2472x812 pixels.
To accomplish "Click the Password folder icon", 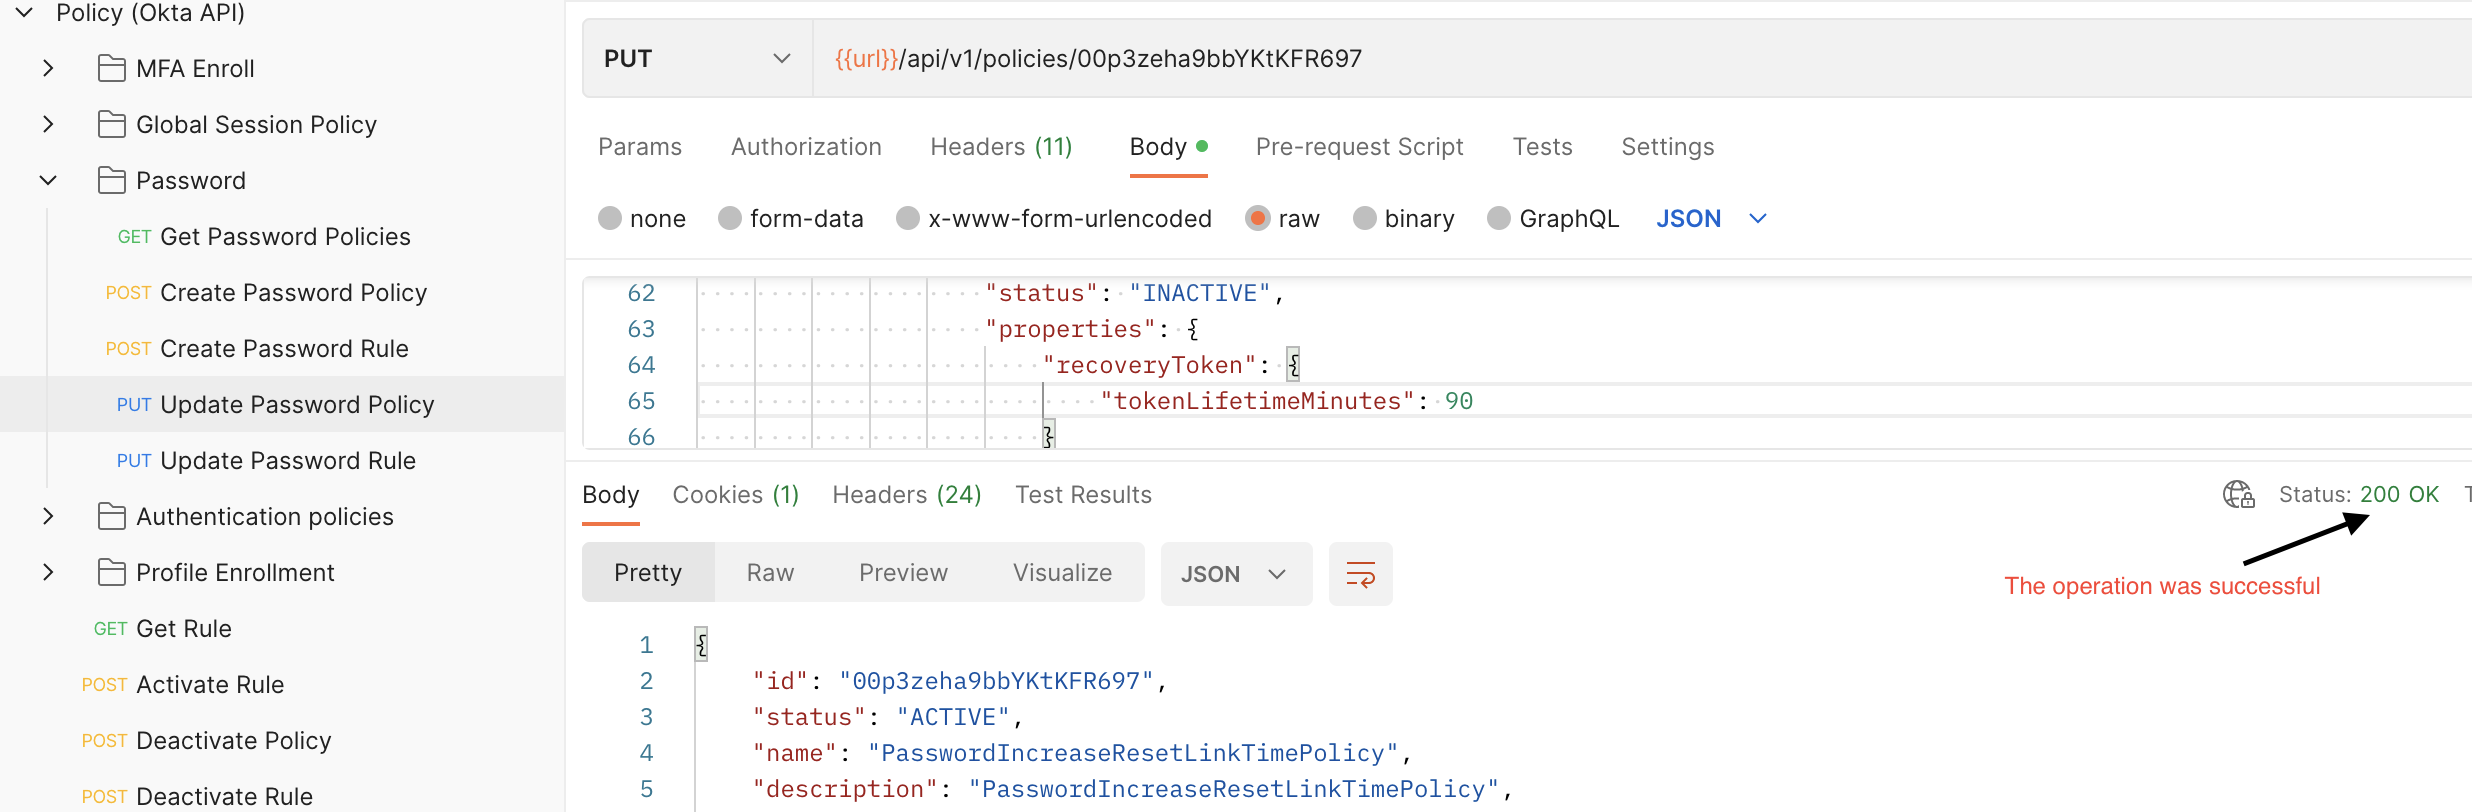I will click(x=112, y=181).
